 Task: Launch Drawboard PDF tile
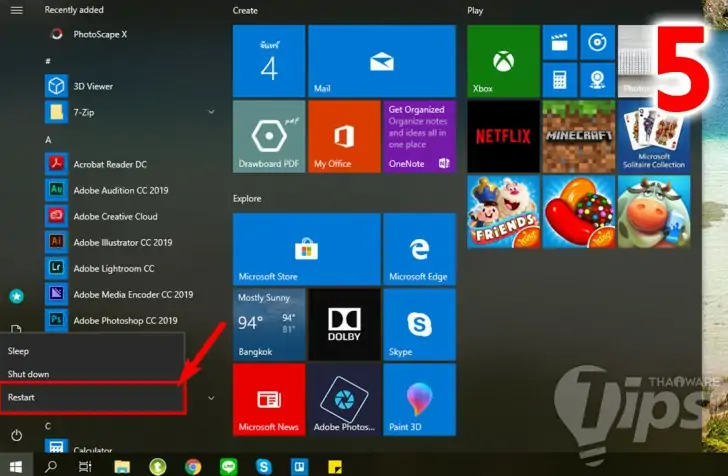(269, 137)
